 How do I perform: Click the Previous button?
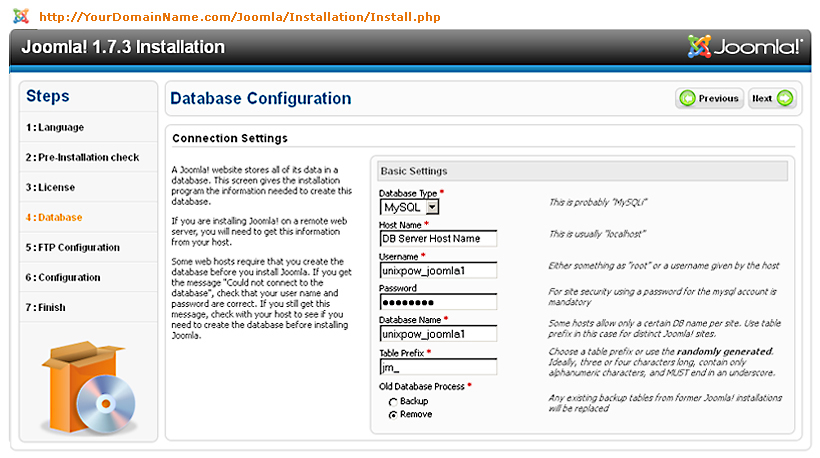(709, 98)
